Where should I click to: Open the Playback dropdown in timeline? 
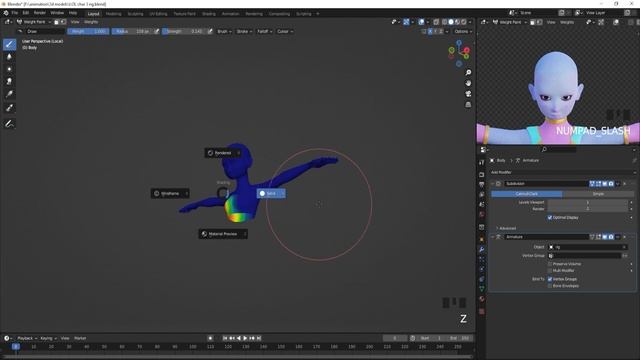(x=27, y=338)
